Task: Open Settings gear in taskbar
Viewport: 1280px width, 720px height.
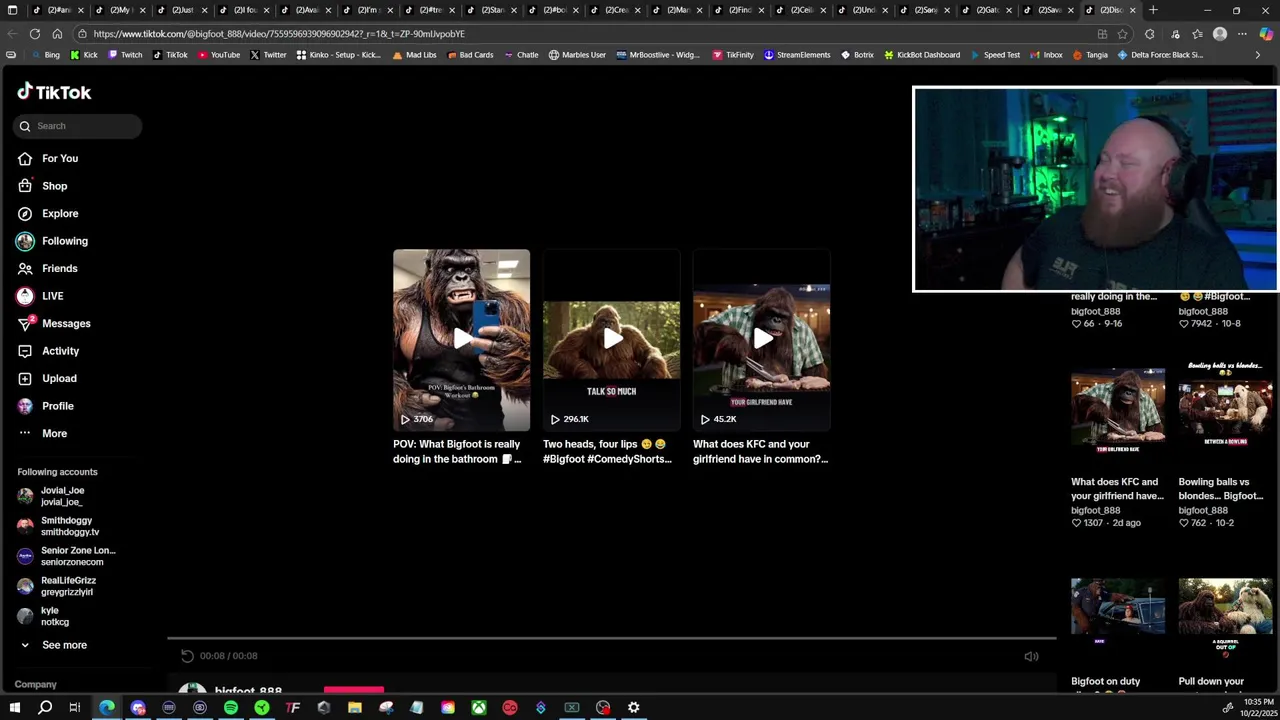Action: [x=634, y=708]
